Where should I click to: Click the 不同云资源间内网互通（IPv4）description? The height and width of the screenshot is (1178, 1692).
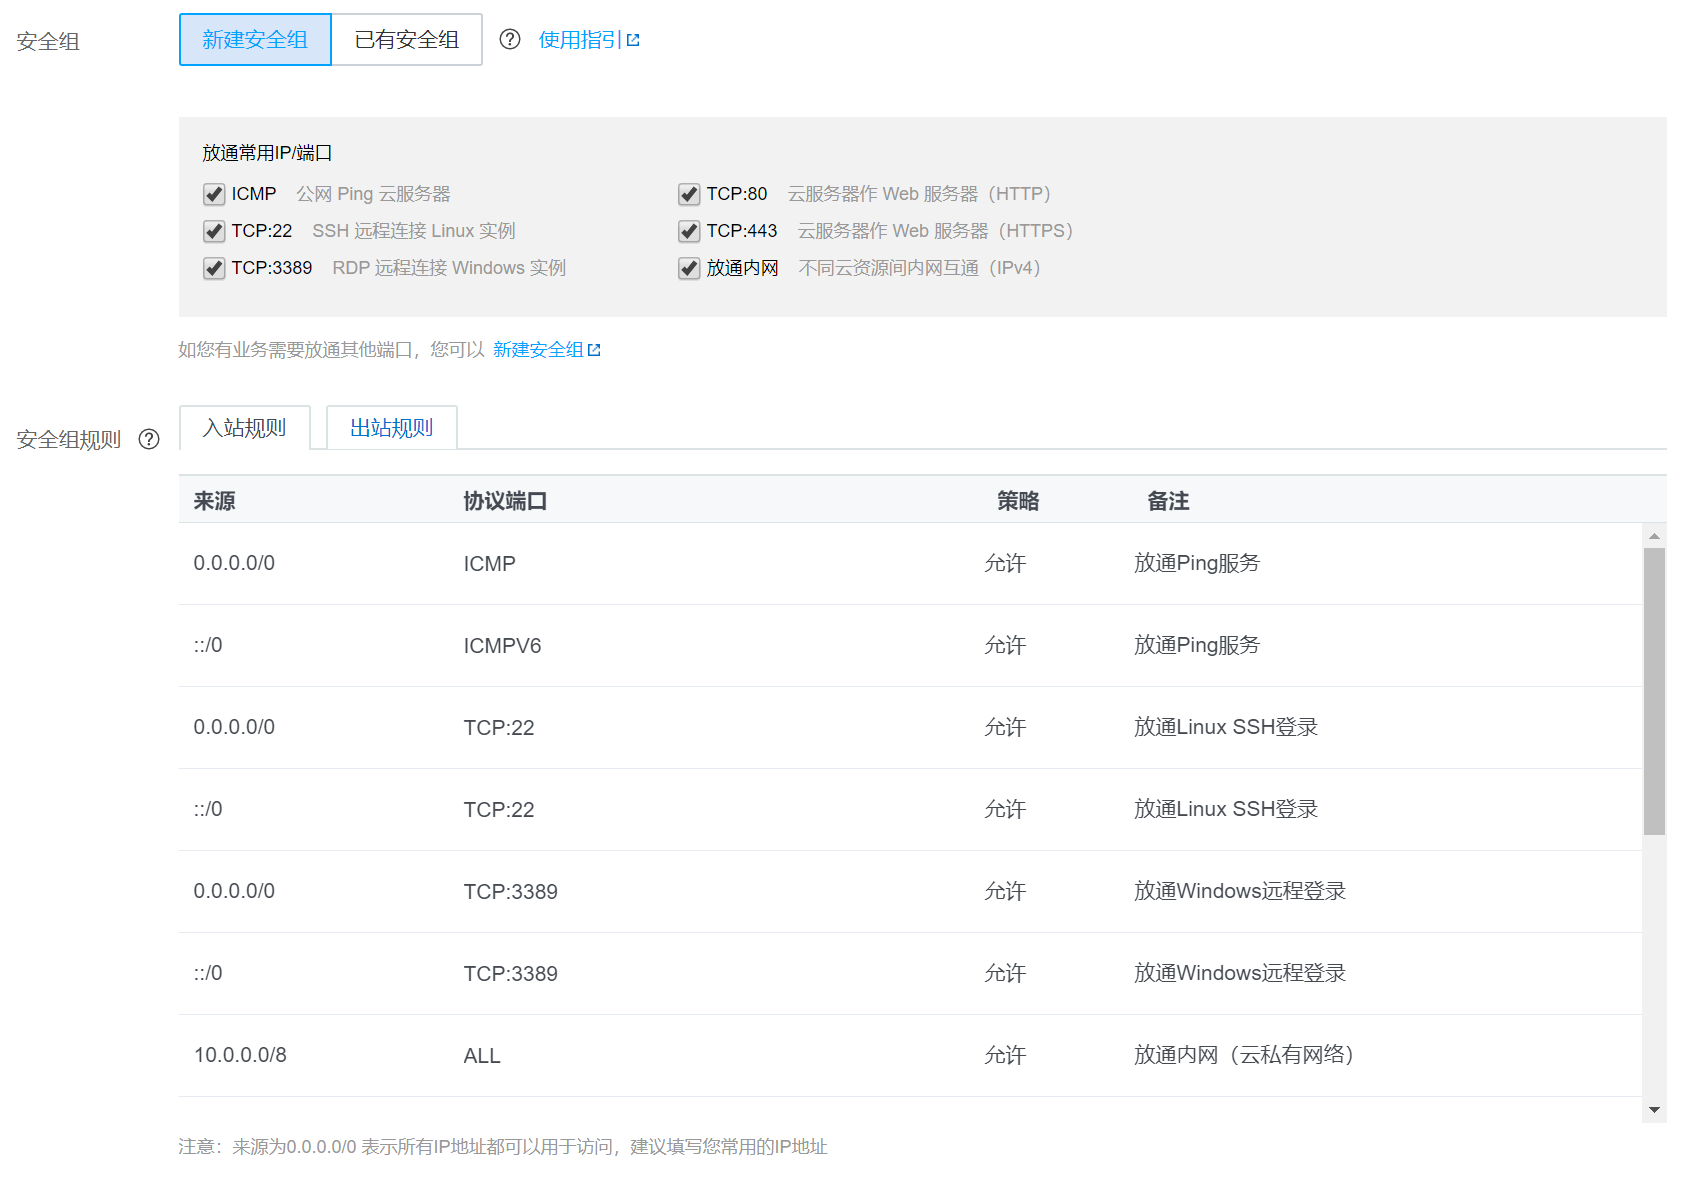click(919, 268)
